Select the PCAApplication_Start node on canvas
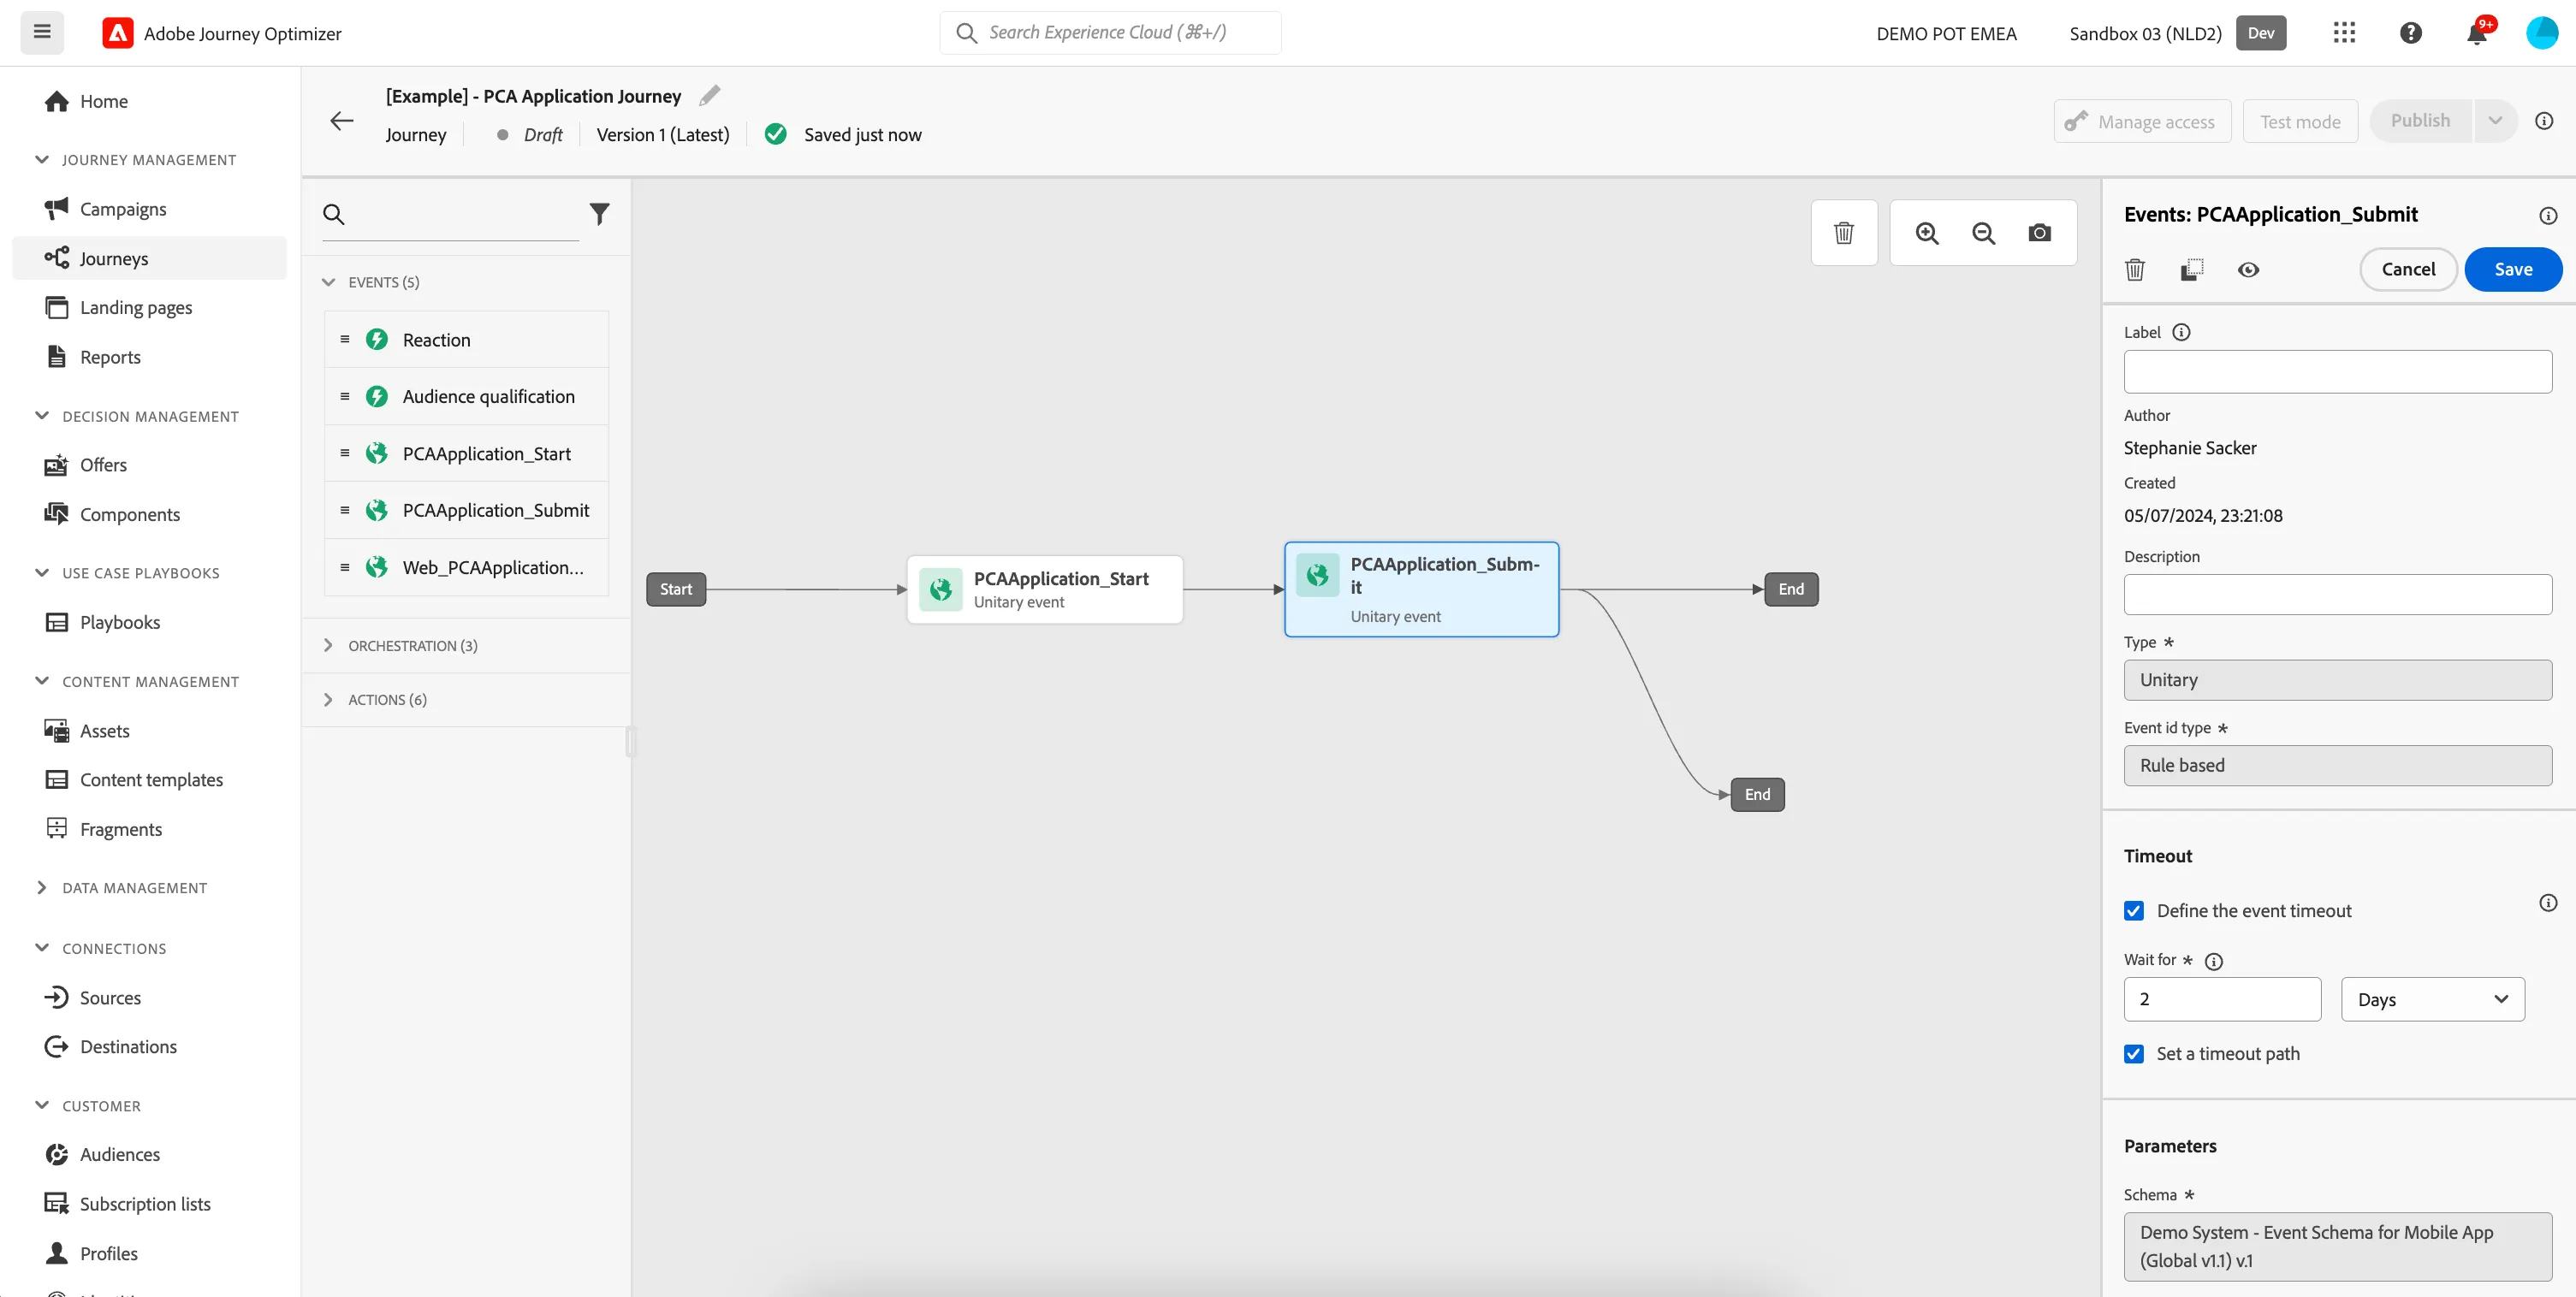 [1044, 589]
